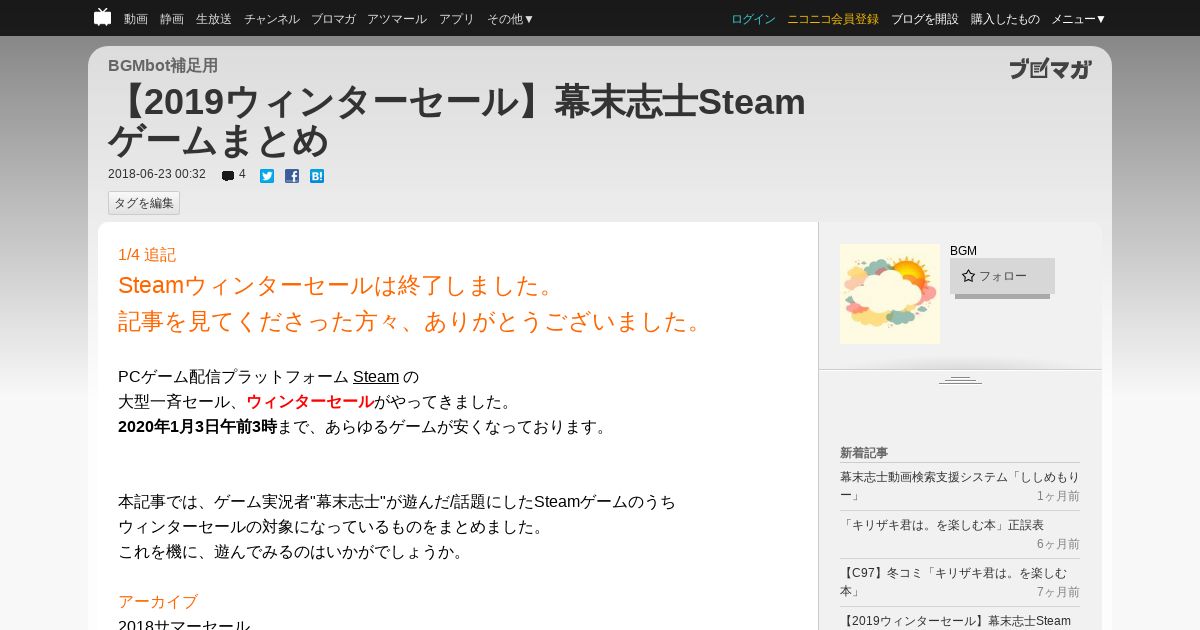Image resolution: width=1200 pixels, height=630 pixels.
Task: Open 2018サマーセール archive link
Action: click(184, 626)
